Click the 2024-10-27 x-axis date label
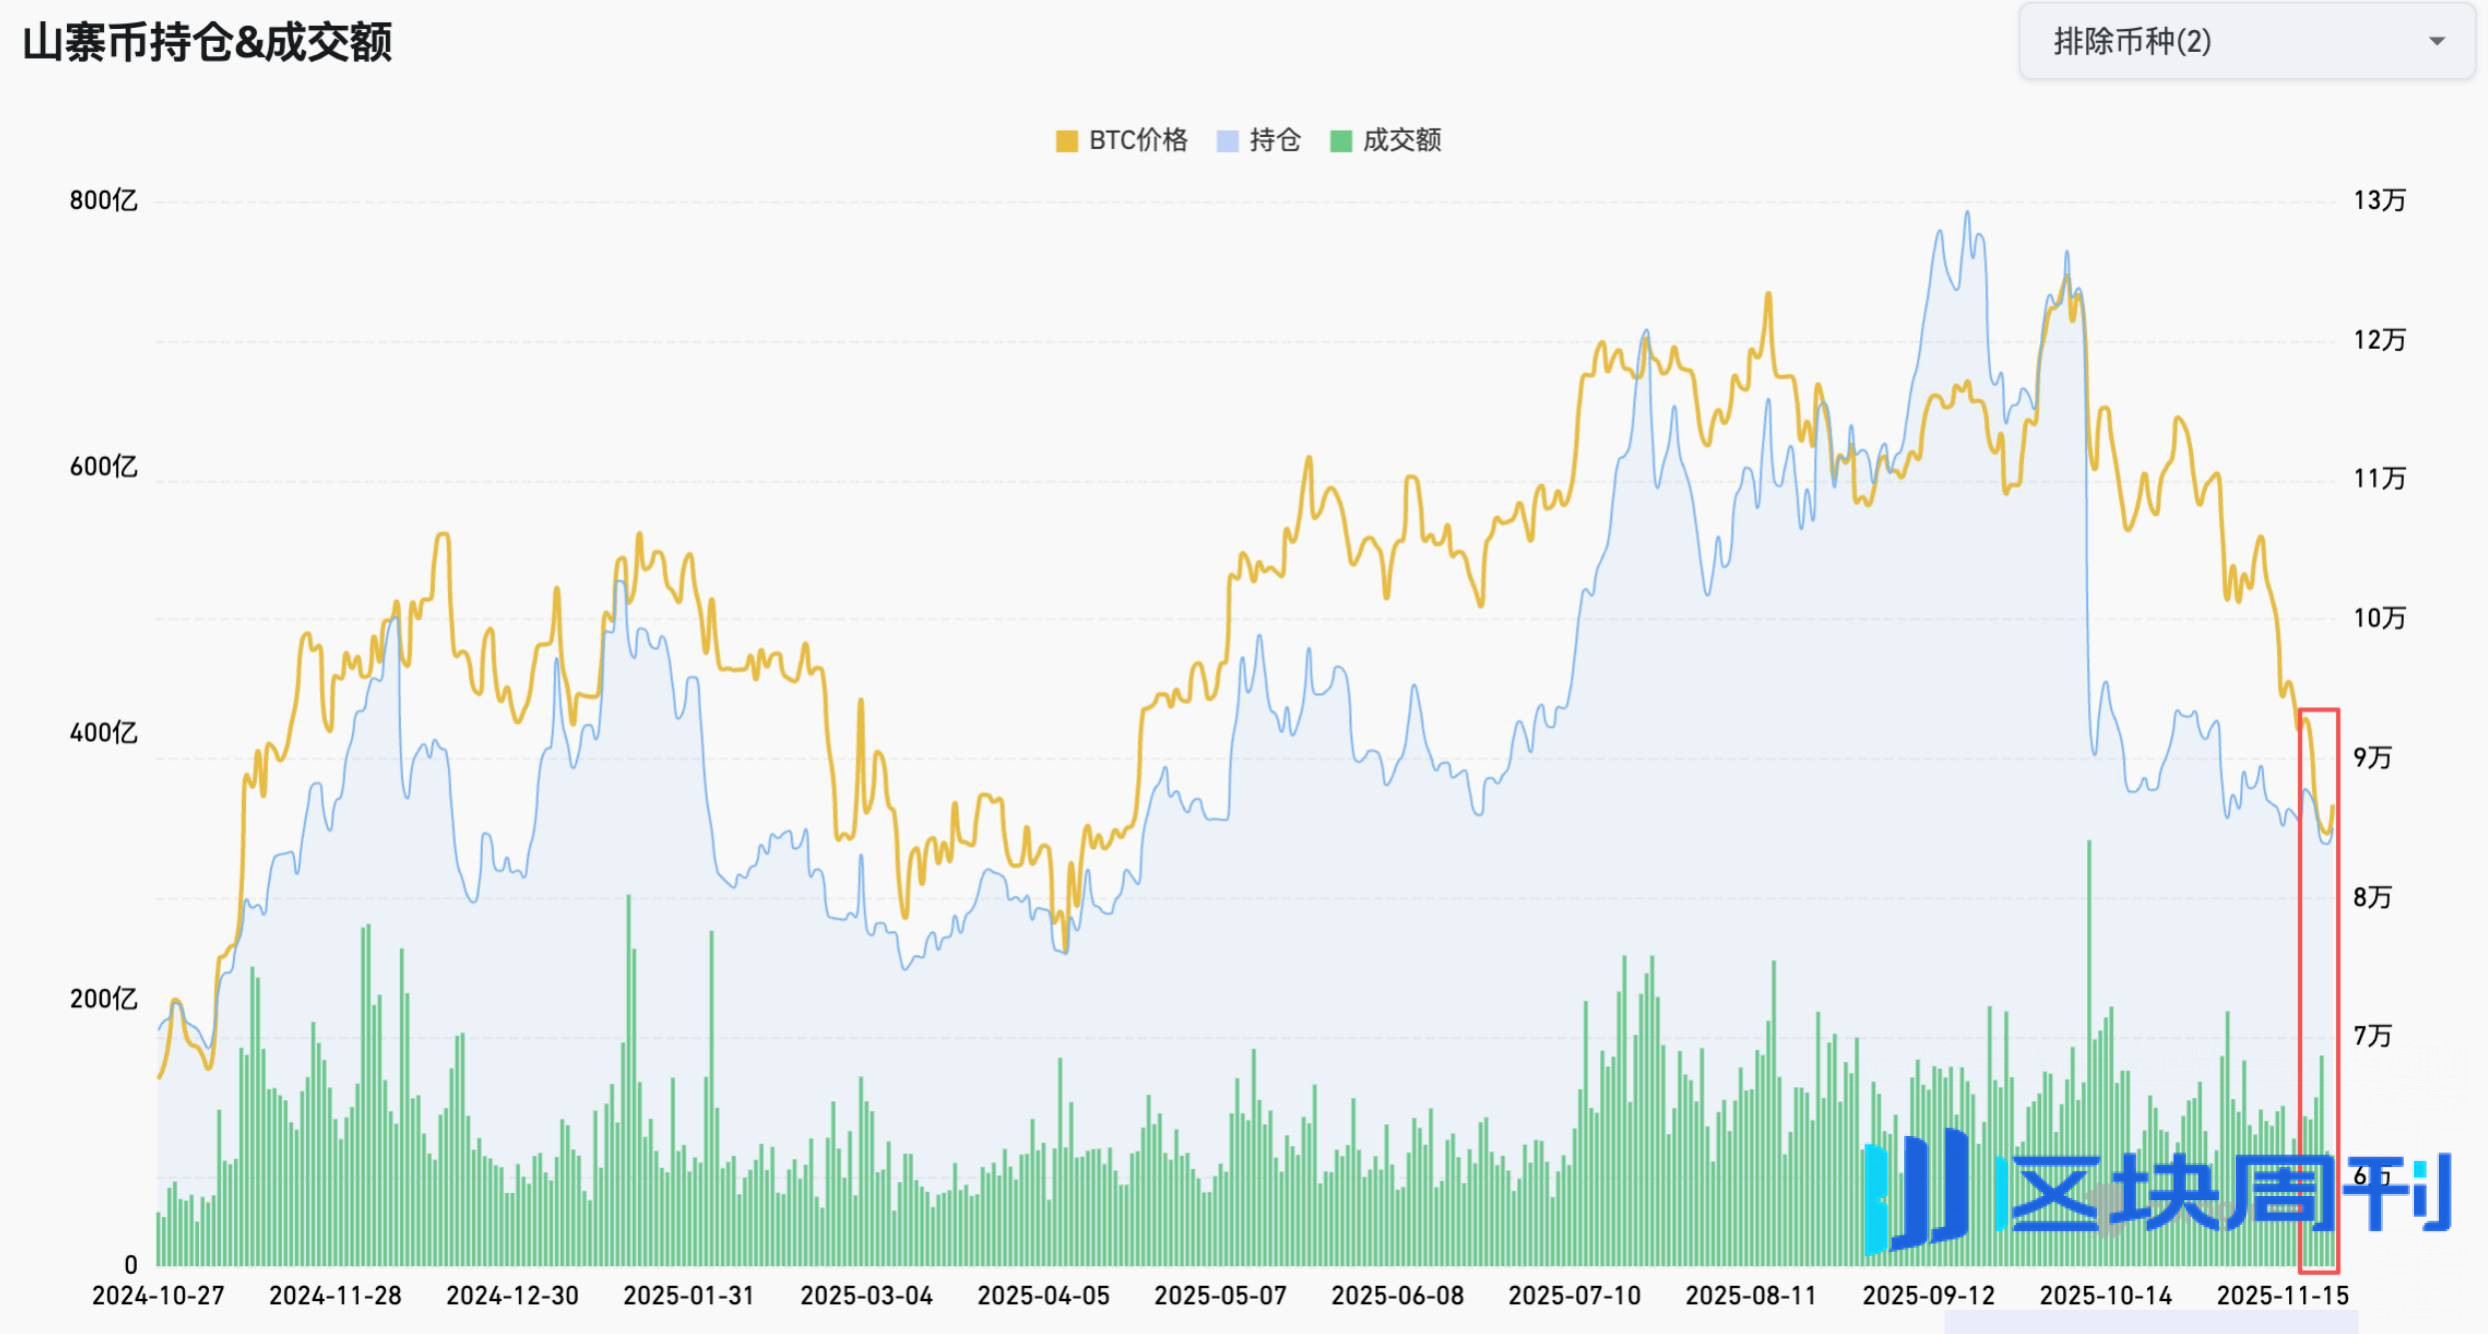Screen dimensions: 2488x1334 click(x=158, y=1296)
